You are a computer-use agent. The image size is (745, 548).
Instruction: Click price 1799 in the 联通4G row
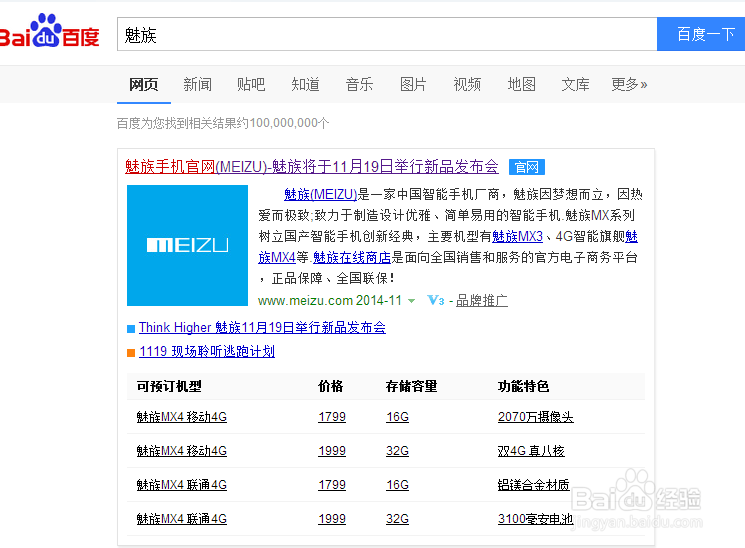click(x=332, y=485)
